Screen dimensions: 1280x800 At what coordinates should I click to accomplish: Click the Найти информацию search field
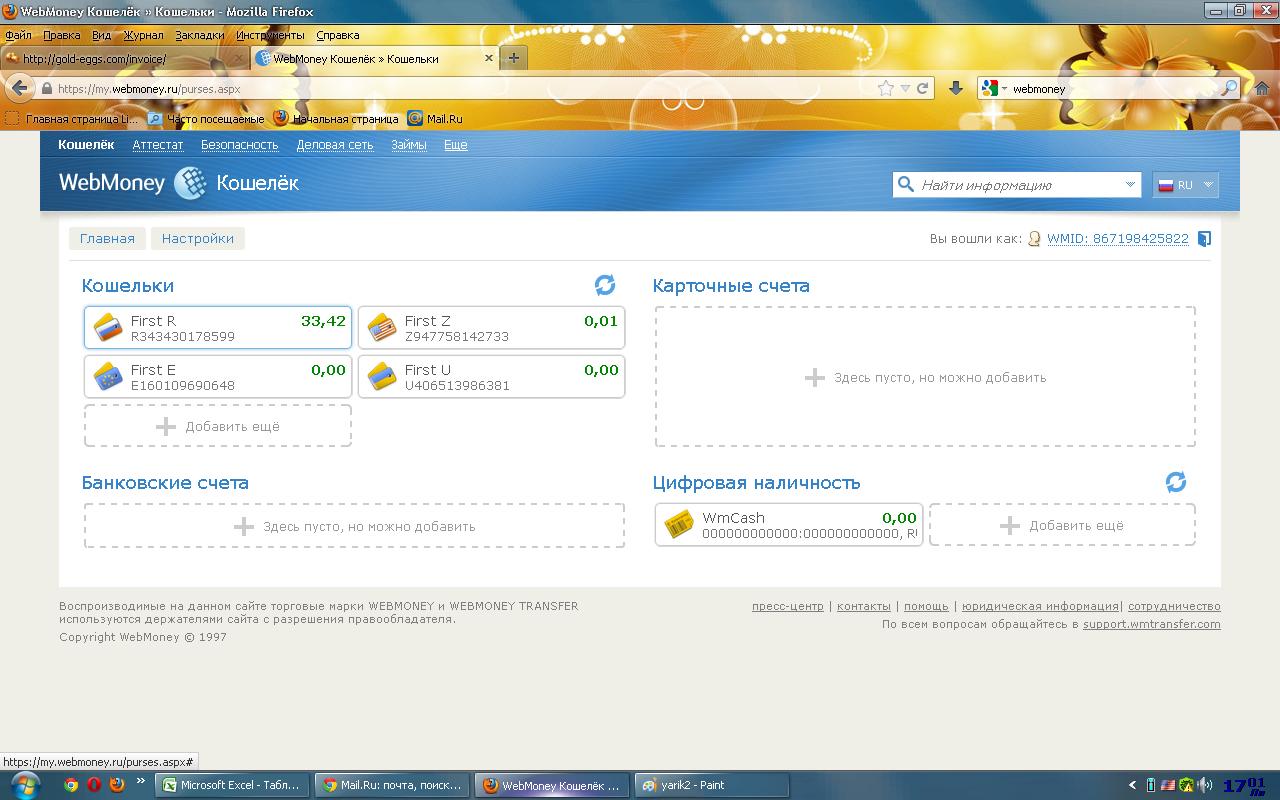pyautogui.click(x=1018, y=184)
